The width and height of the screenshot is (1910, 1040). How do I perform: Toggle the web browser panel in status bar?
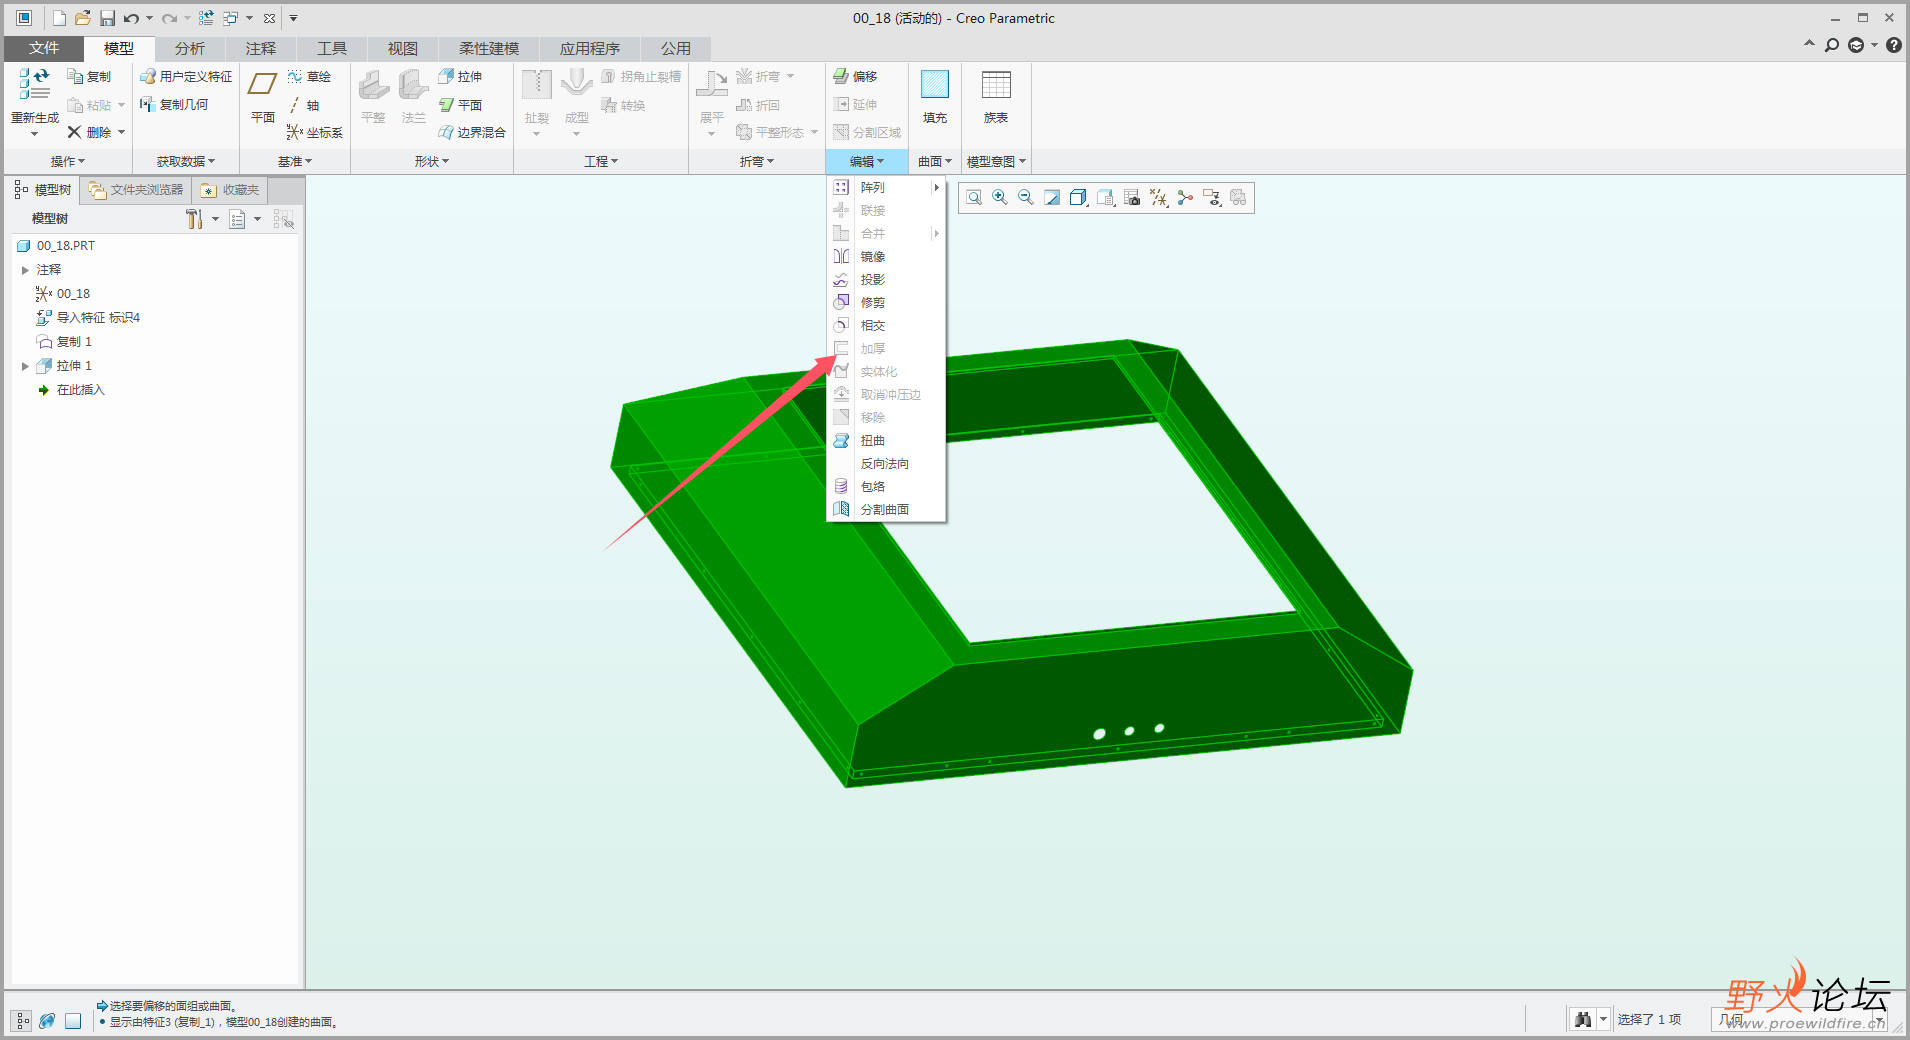click(47, 1021)
